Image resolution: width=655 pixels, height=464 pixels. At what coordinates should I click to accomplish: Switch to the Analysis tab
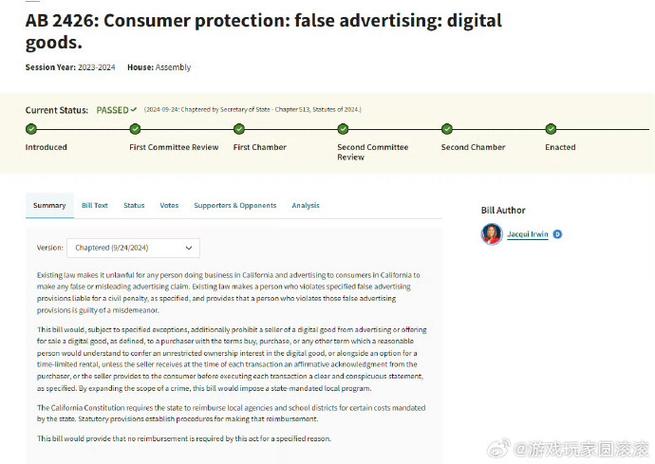click(305, 205)
